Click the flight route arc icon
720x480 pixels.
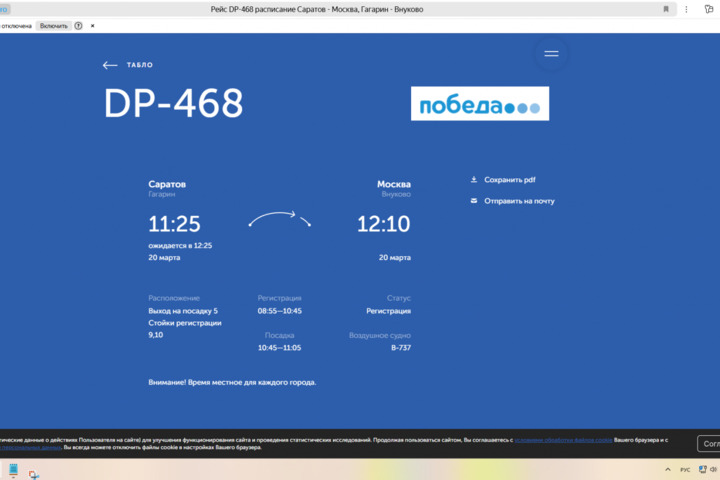pos(280,219)
